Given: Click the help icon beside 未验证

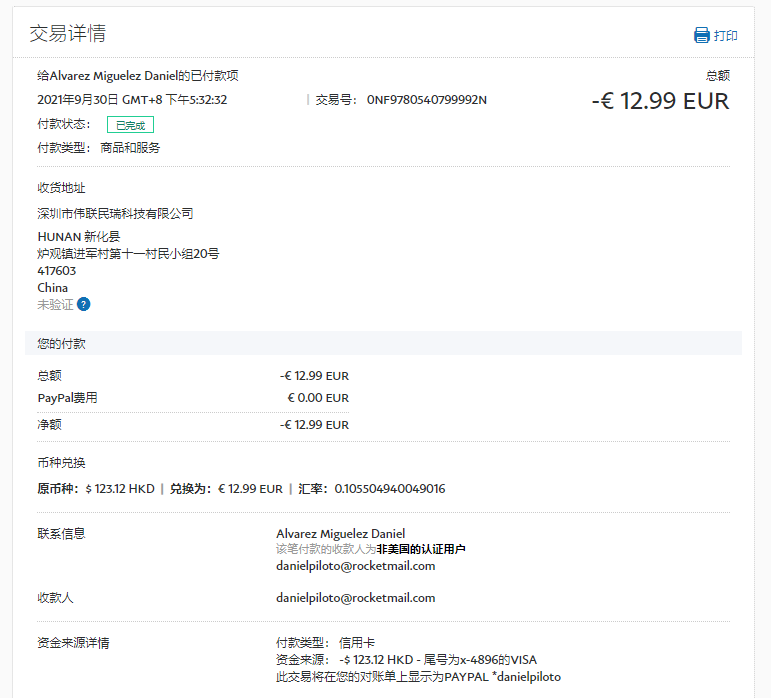Looking at the screenshot, I should pyautogui.click(x=84, y=304).
